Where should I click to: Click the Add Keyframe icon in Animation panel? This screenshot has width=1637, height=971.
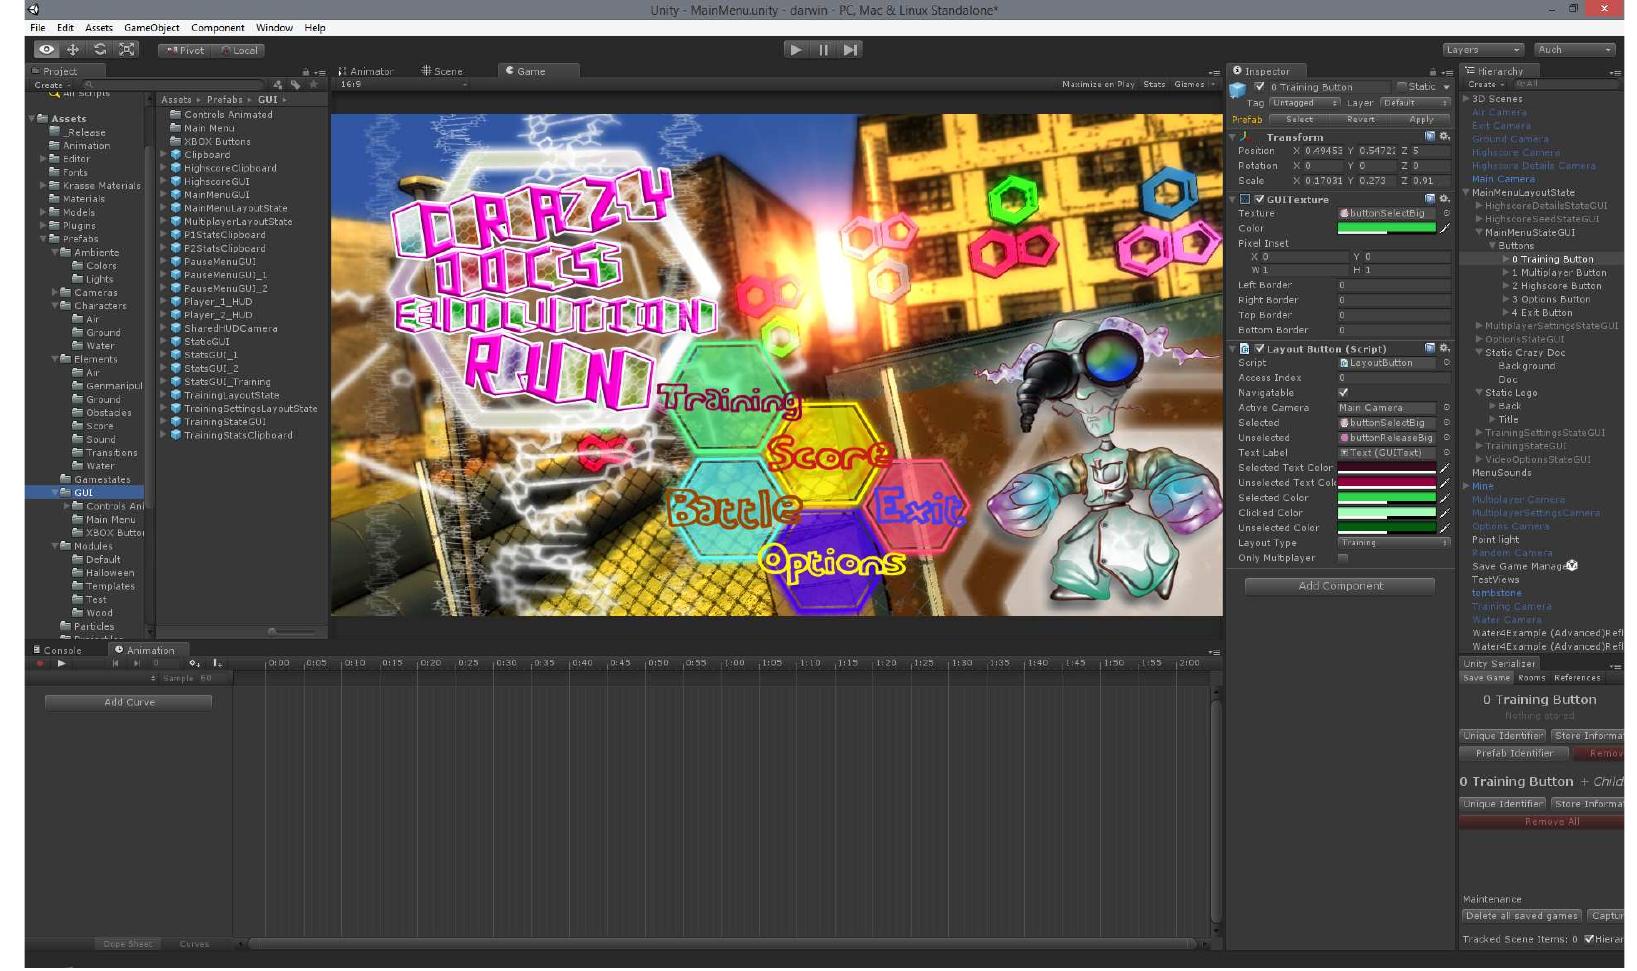click(194, 664)
